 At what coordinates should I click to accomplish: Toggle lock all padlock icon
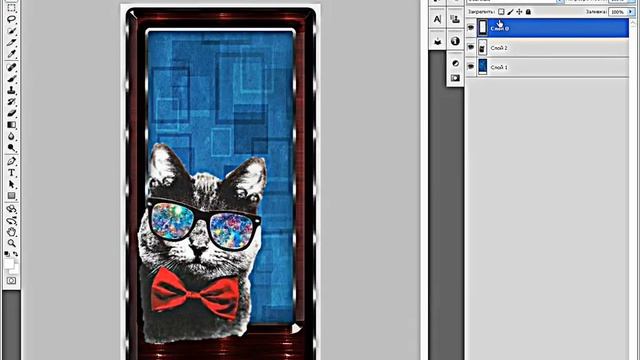(x=528, y=12)
